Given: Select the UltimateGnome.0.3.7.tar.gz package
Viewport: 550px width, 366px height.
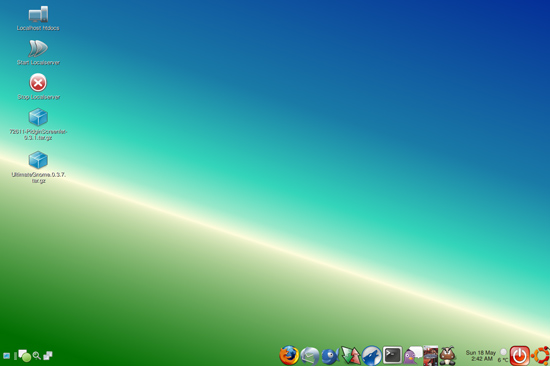Looking at the screenshot, I should point(38,167).
